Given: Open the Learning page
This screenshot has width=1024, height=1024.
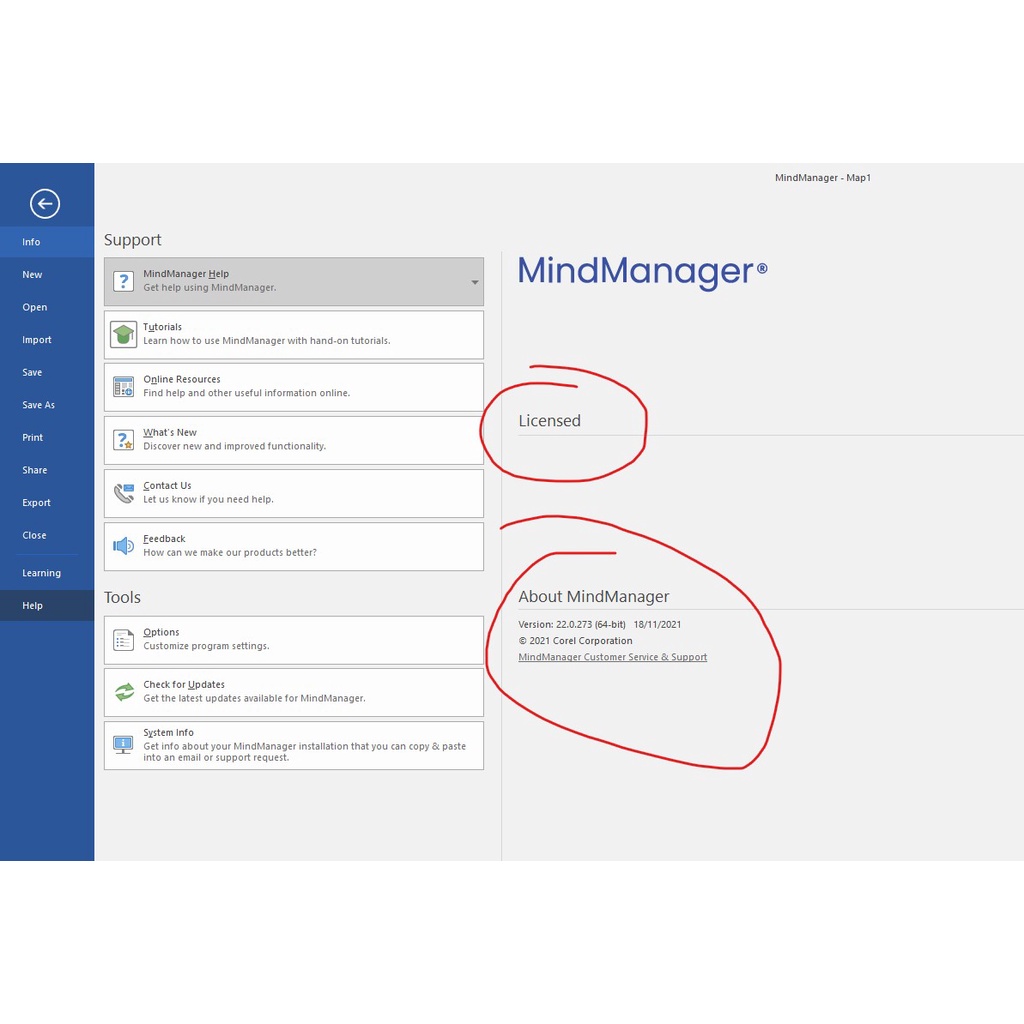Looking at the screenshot, I should [x=47, y=573].
